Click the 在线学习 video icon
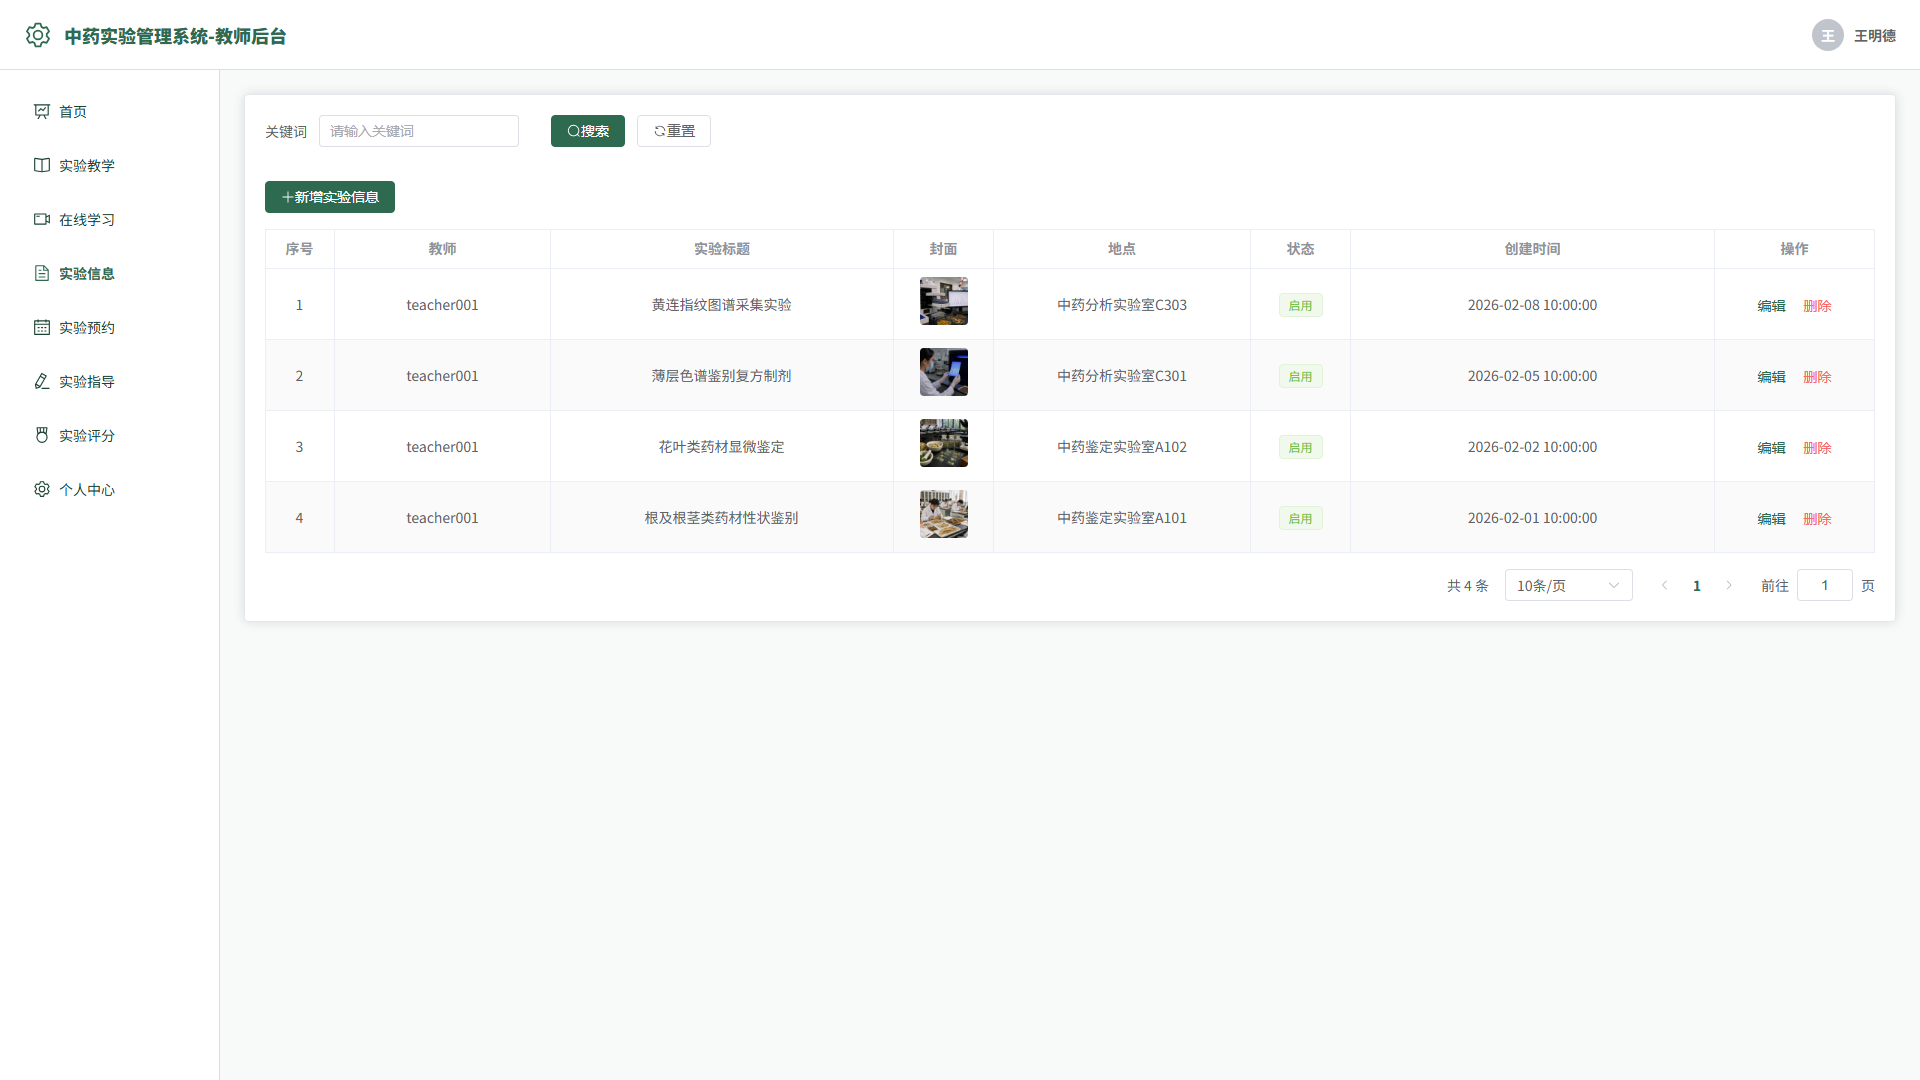Image resolution: width=1920 pixels, height=1080 pixels. click(42, 219)
